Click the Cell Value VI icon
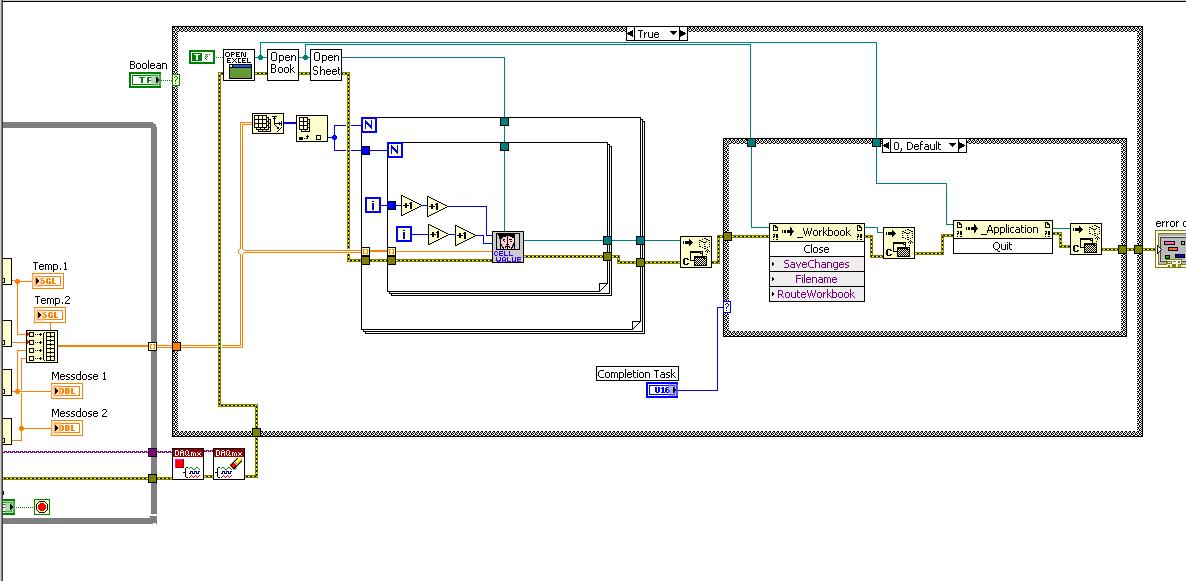Image resolution: width=1186 pixels, height=581 pixels. tap(508, 247)
